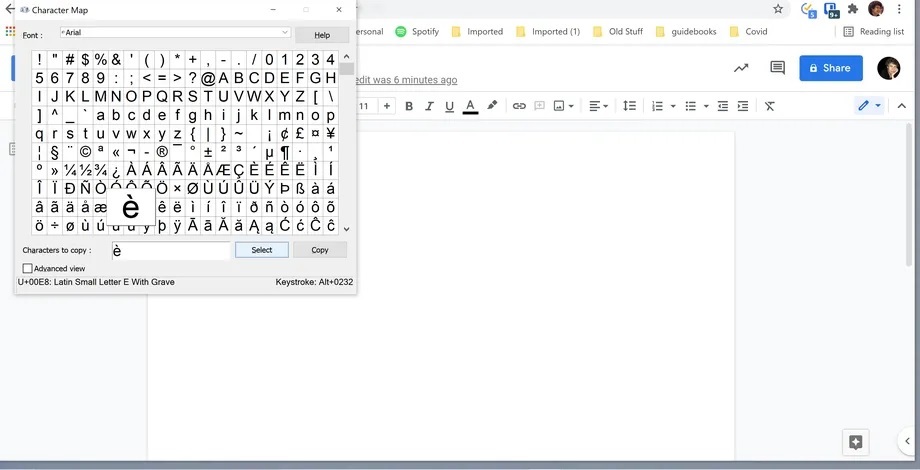Image resolution: width=920 pixels, height=470 pixels.
Task: Apply italic formatting
Action: (429, 106)
